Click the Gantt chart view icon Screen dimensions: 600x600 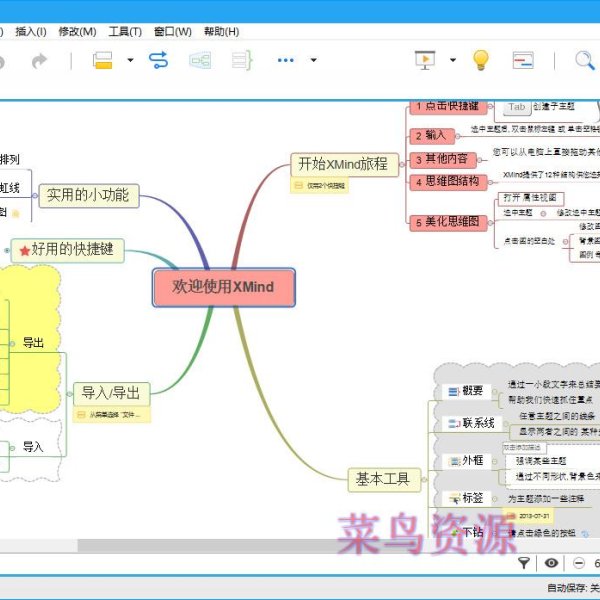(523, 60)
